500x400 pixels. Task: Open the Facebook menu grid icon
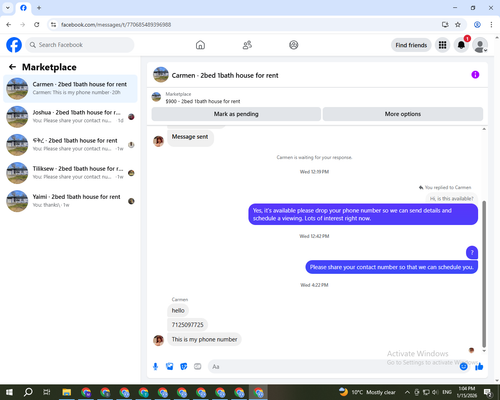[442, 45]
